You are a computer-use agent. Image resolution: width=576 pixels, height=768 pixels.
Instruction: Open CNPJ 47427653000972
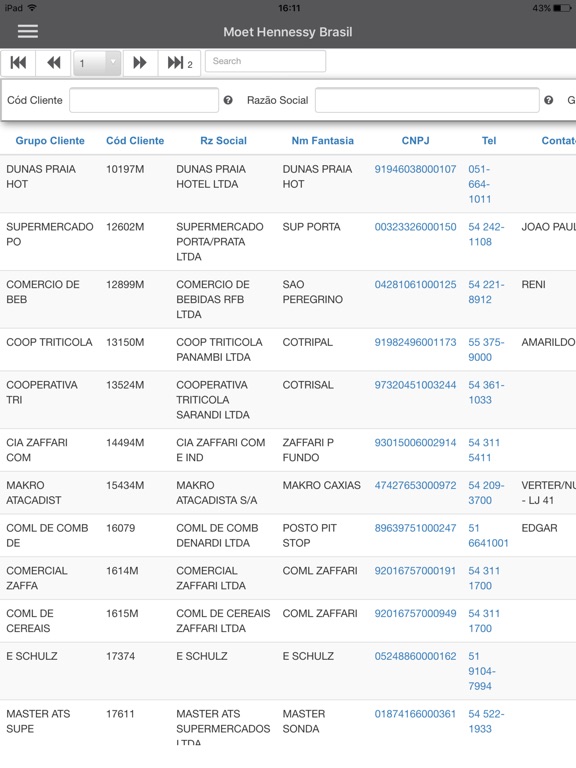(415, 485)
